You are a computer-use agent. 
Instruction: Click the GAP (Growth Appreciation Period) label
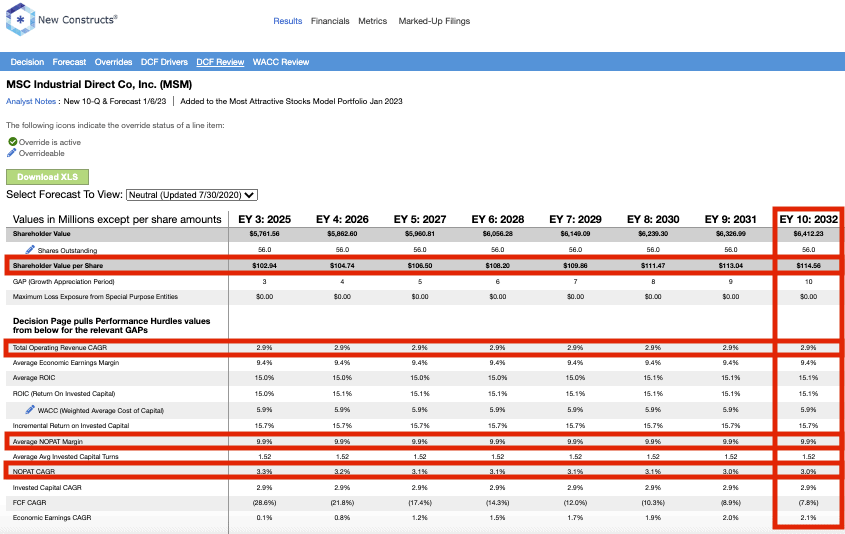point(64,281)
